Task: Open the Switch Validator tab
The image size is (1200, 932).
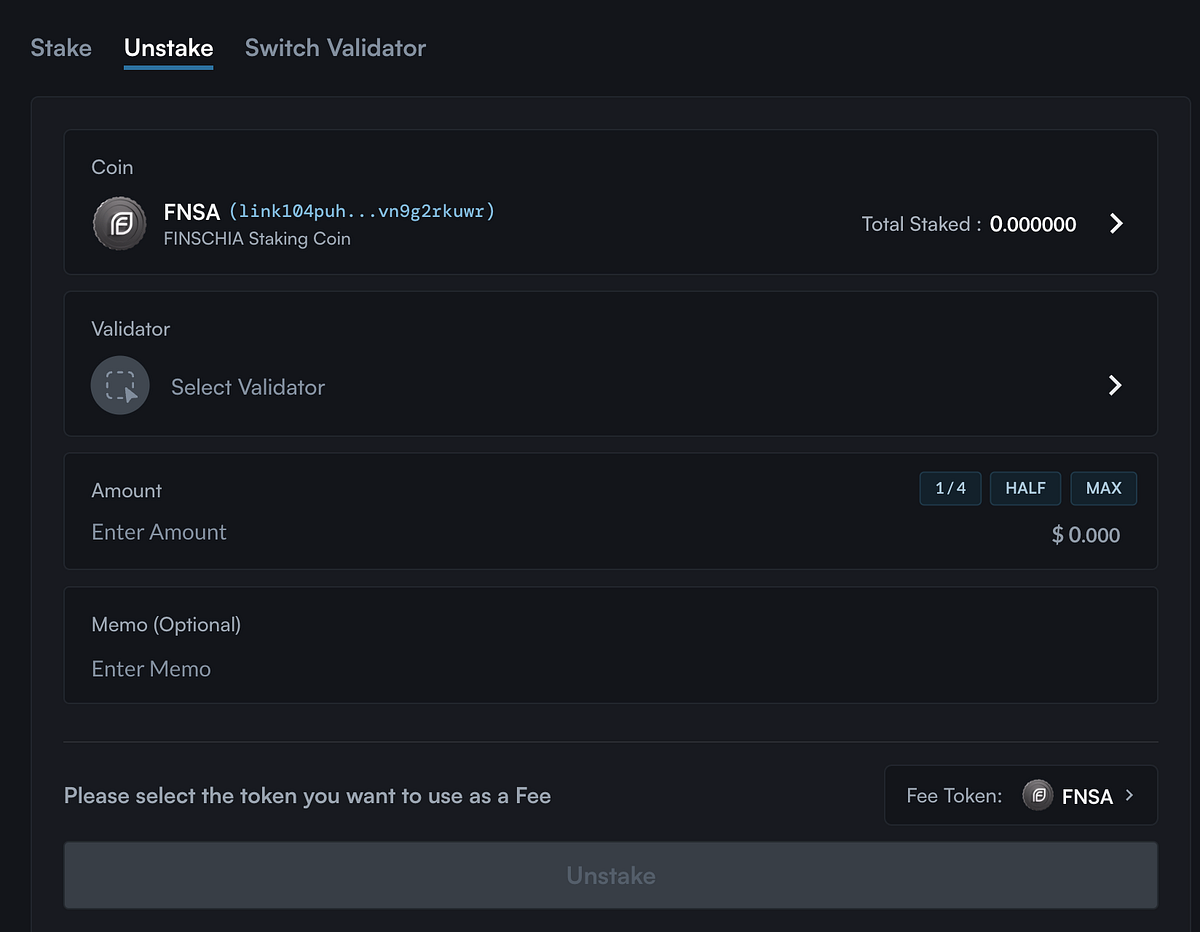Action: coord(335,48)
